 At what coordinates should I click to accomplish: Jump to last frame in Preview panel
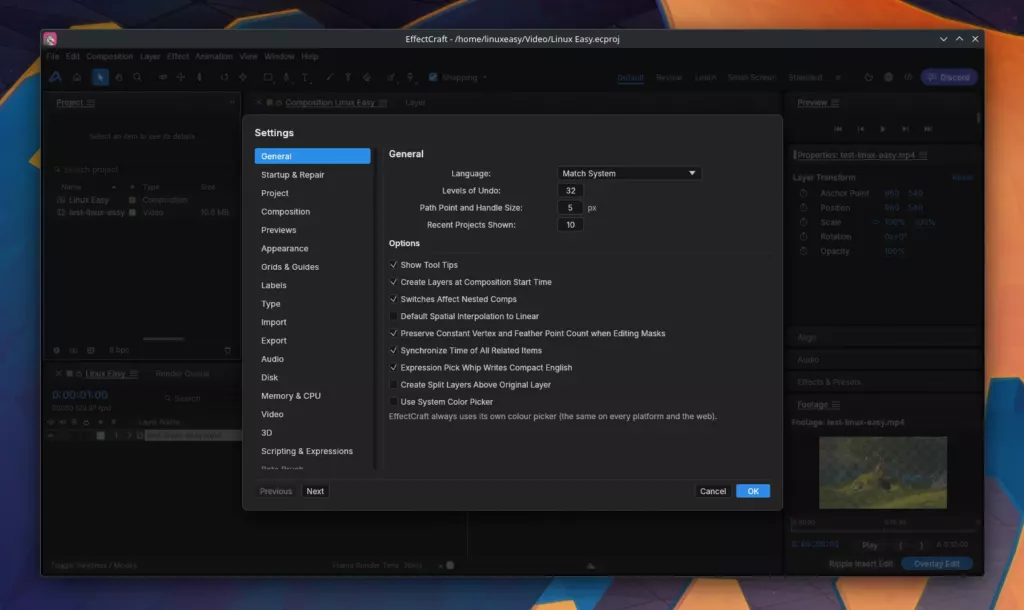pyautogui.click(x=927, y=129)
